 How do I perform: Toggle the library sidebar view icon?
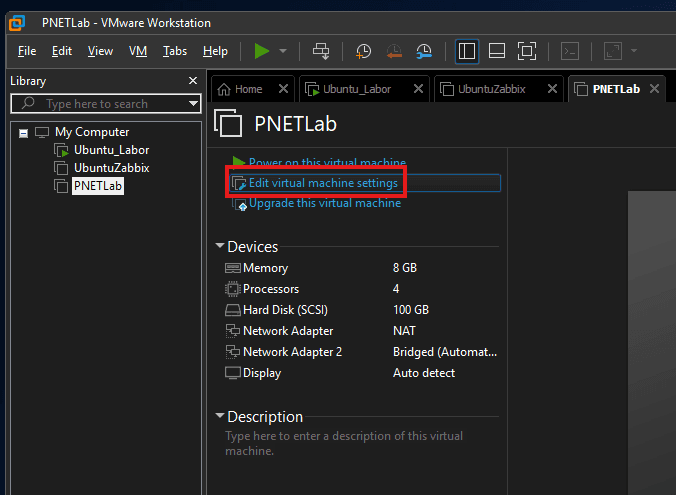coord(467,51)
